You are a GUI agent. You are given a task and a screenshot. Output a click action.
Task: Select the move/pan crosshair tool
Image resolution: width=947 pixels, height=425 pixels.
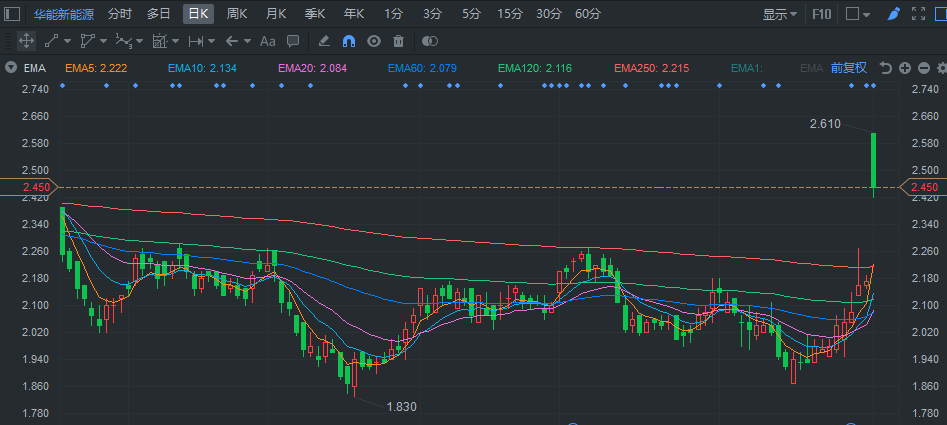point(26,41)
